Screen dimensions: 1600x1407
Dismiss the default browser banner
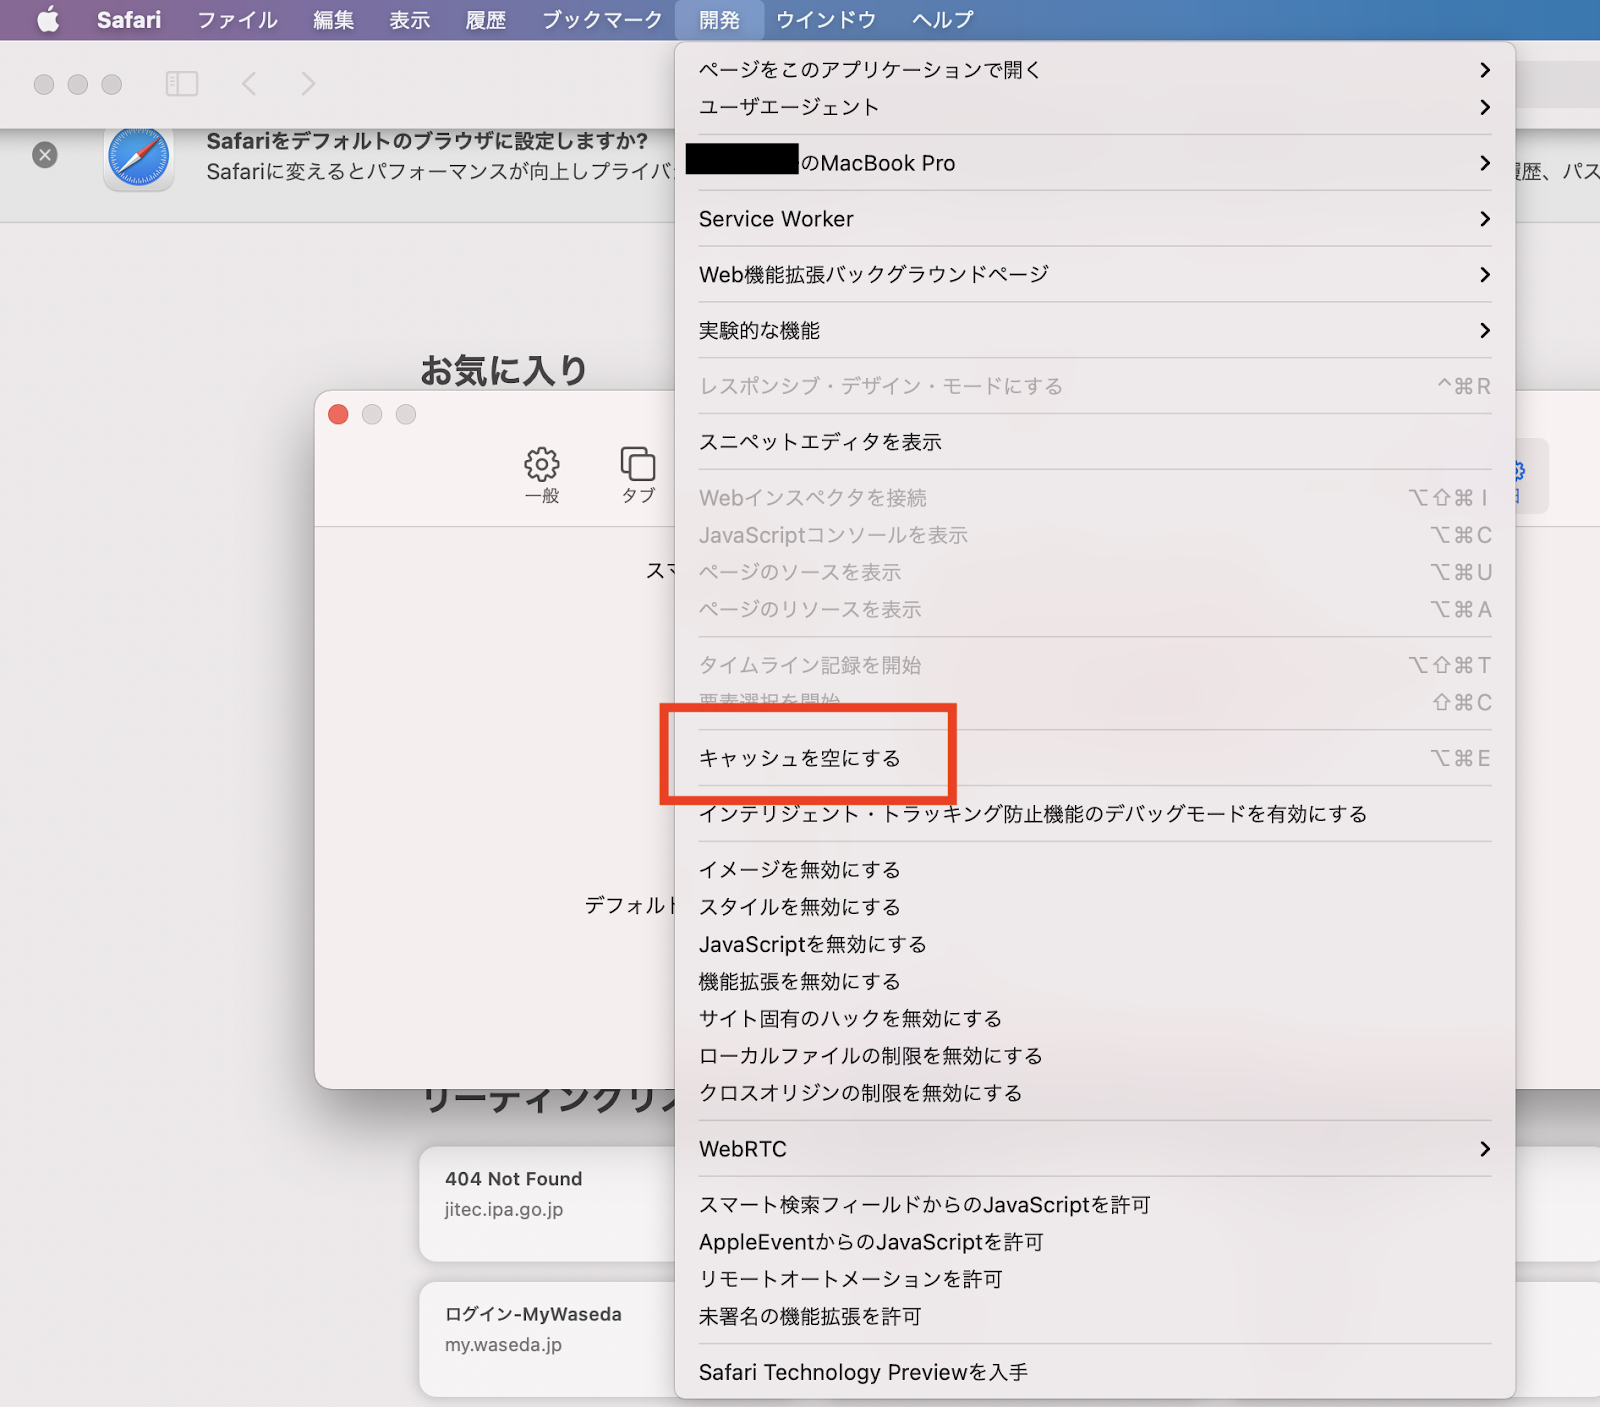pos(45,155)
